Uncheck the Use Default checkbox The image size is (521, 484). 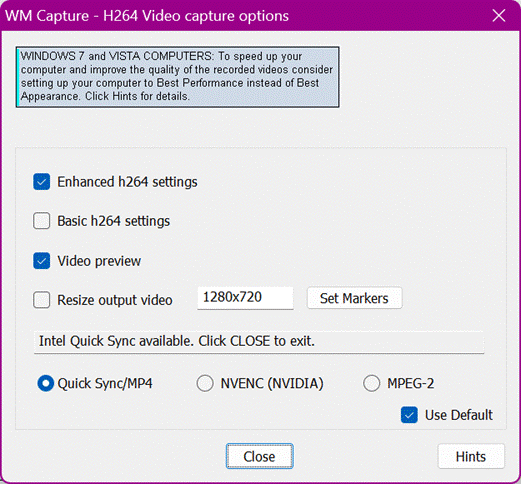coord(409,415)
